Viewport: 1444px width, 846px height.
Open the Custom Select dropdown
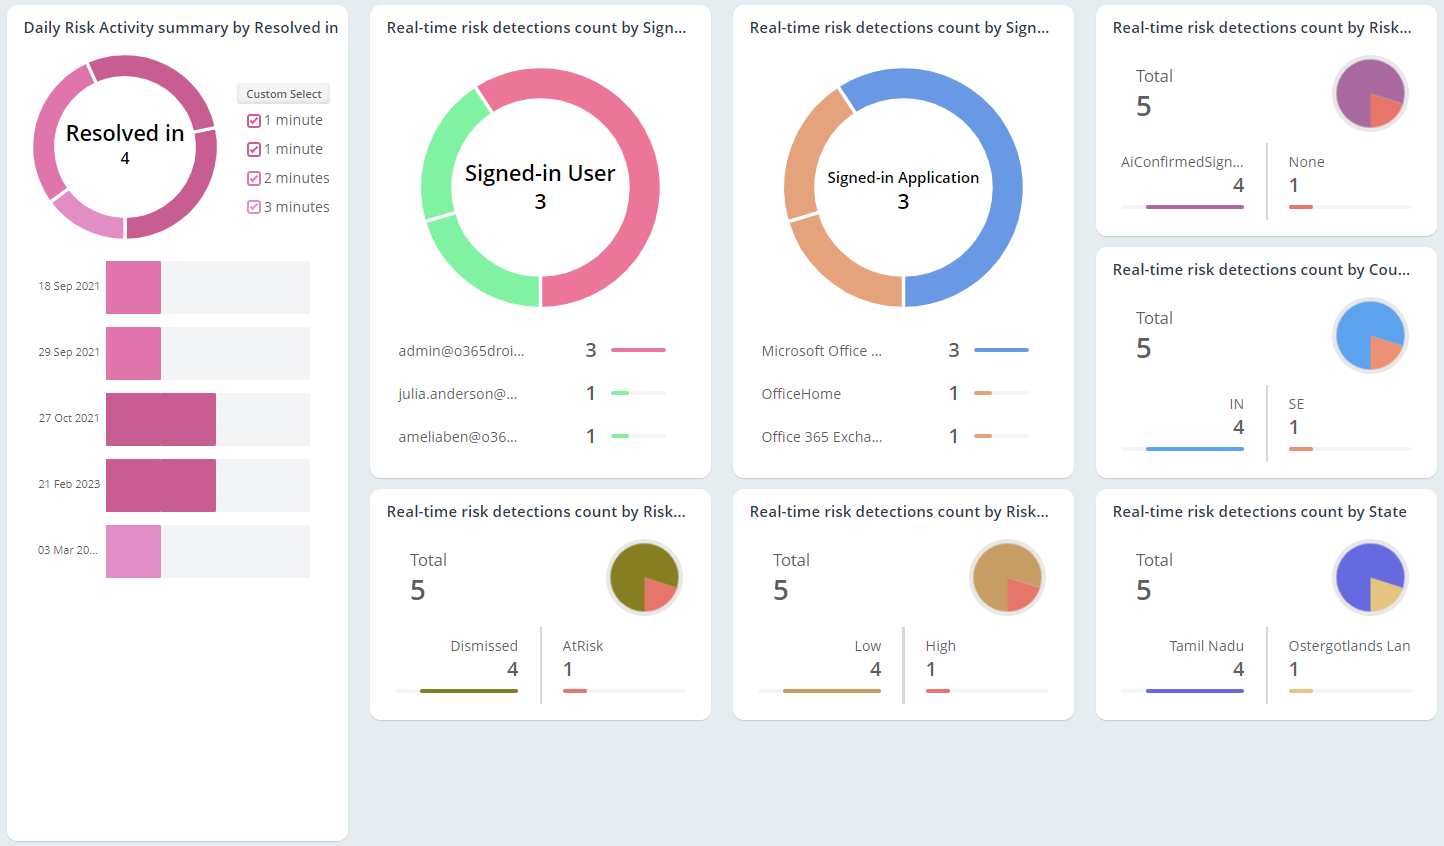(x=283, y=93)
